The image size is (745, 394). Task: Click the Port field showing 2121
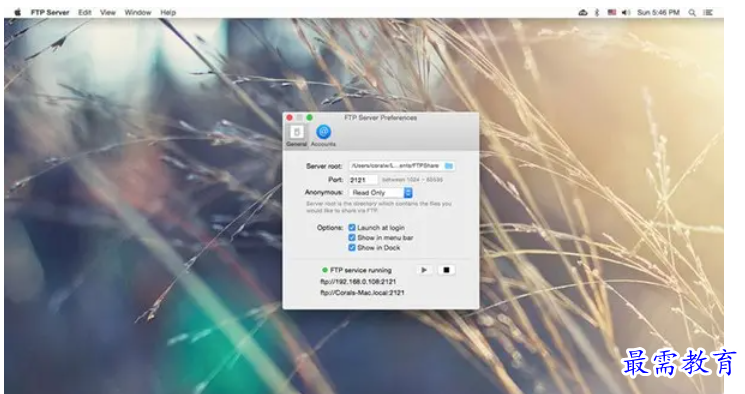click(363, 180)
